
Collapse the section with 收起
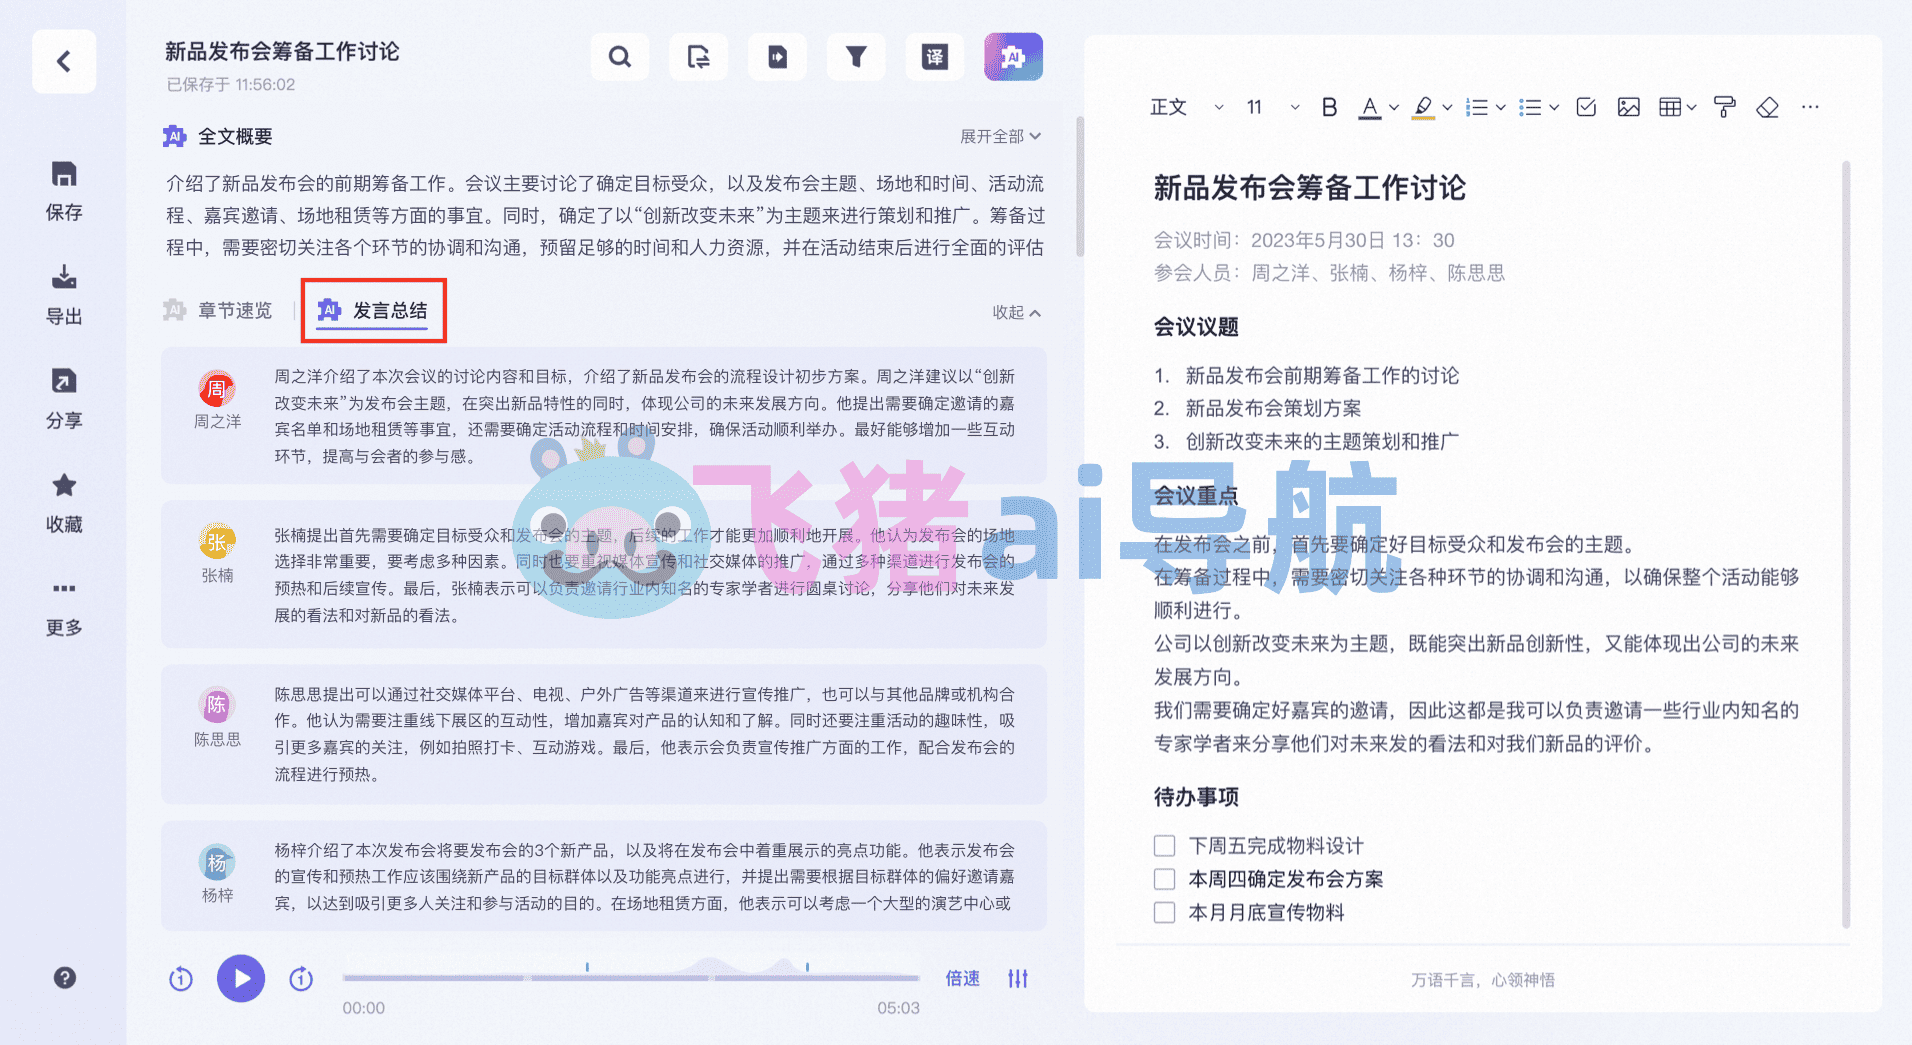1016,312
